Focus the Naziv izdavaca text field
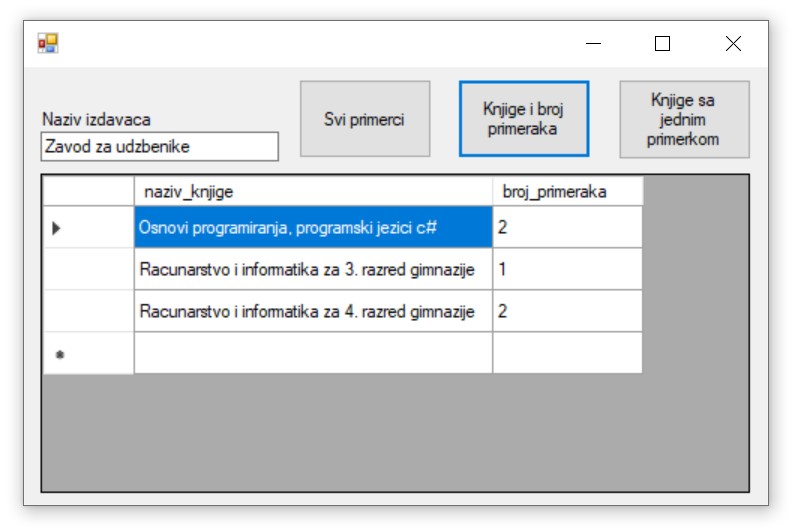Viewport: 793px width, 531px height. 160,146
